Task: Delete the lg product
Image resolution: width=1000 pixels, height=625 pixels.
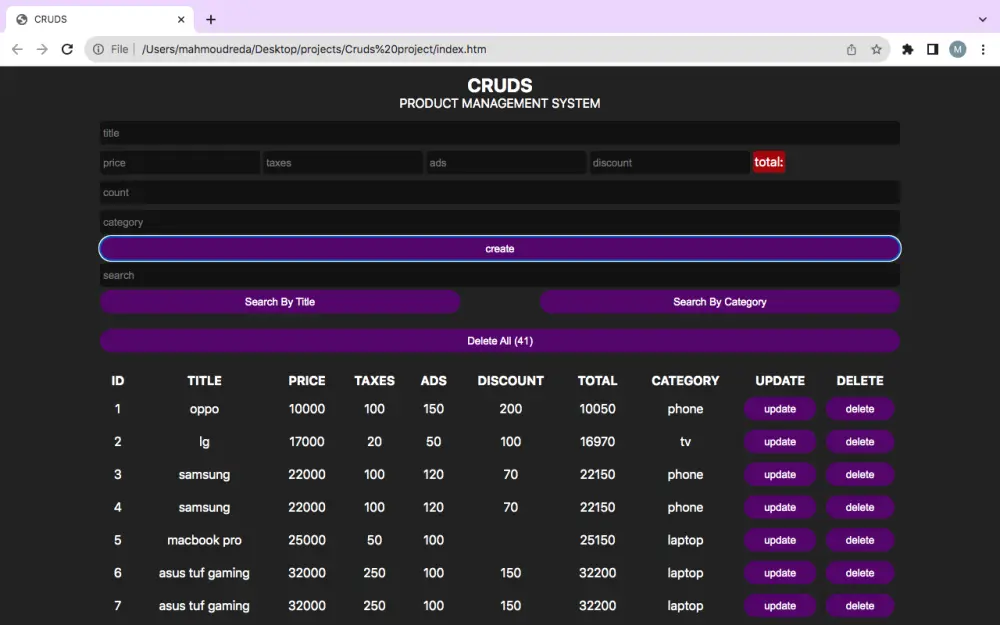Action: 859,441
